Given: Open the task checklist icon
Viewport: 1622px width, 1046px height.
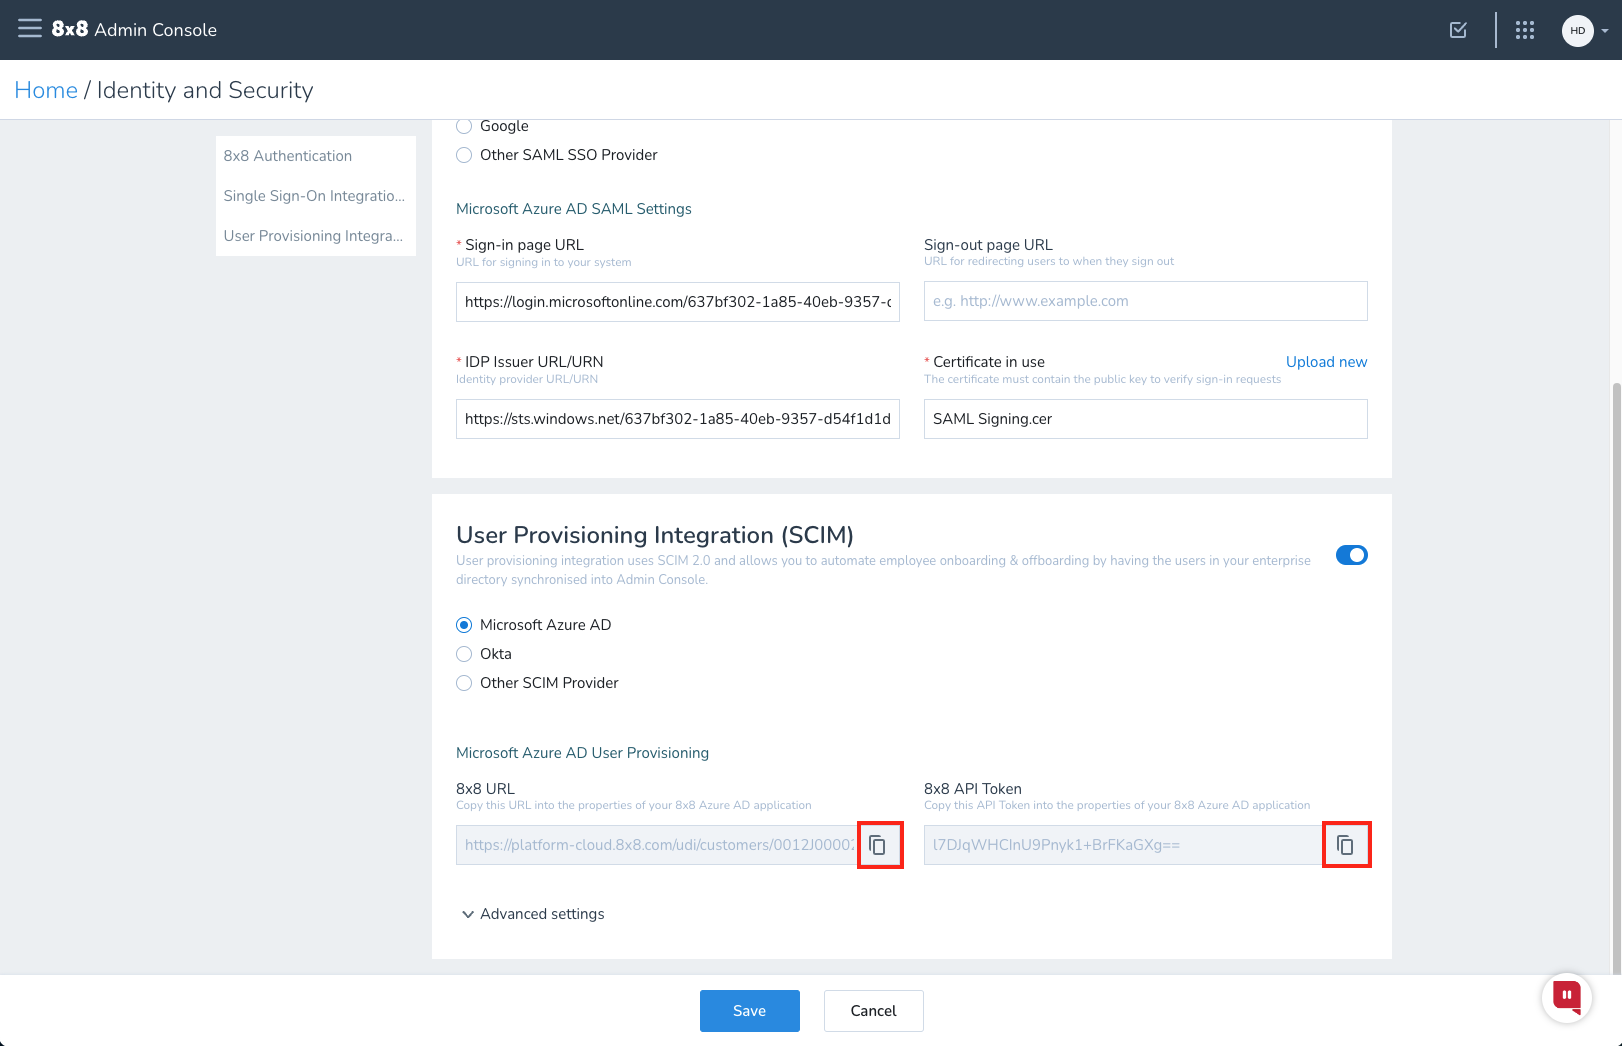Looking at the screenshot, I should click(1458, 30).
